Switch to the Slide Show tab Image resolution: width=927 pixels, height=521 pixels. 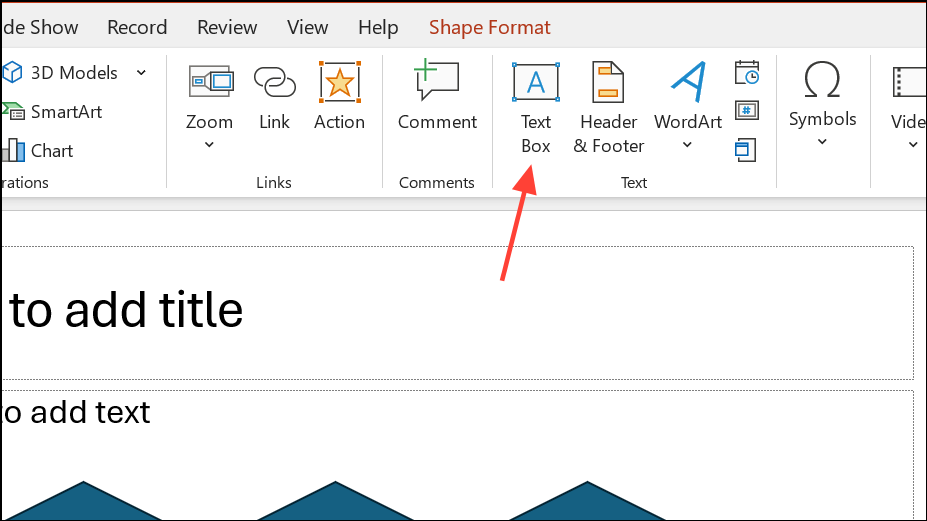tap(40, 27)
